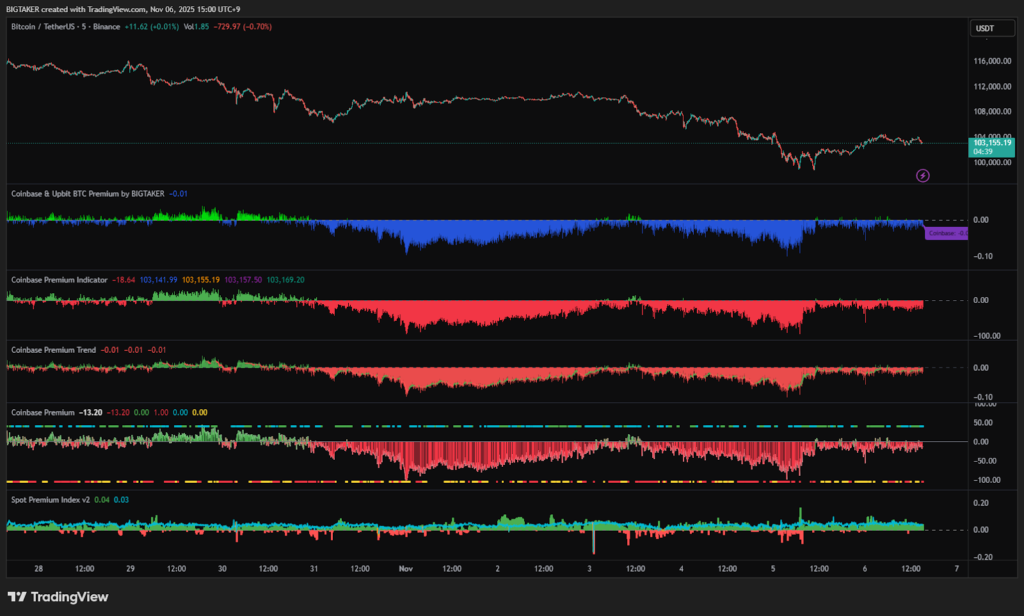Click the purple 103,157.50 indicator value
Image resolution: width=1024 pixels, height=616 pixels.
coord(243,280)
